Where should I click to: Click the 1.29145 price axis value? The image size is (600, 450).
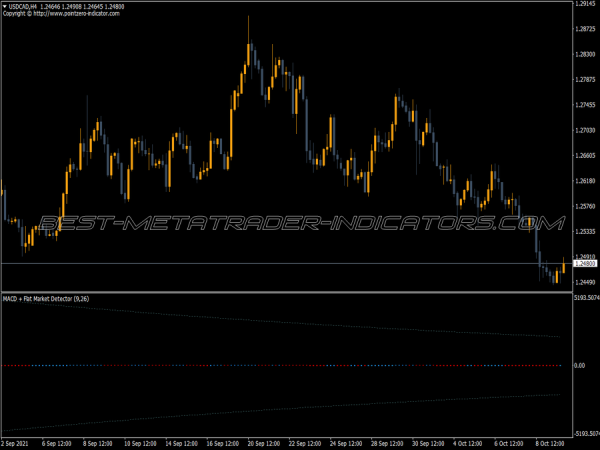[585, 3]
